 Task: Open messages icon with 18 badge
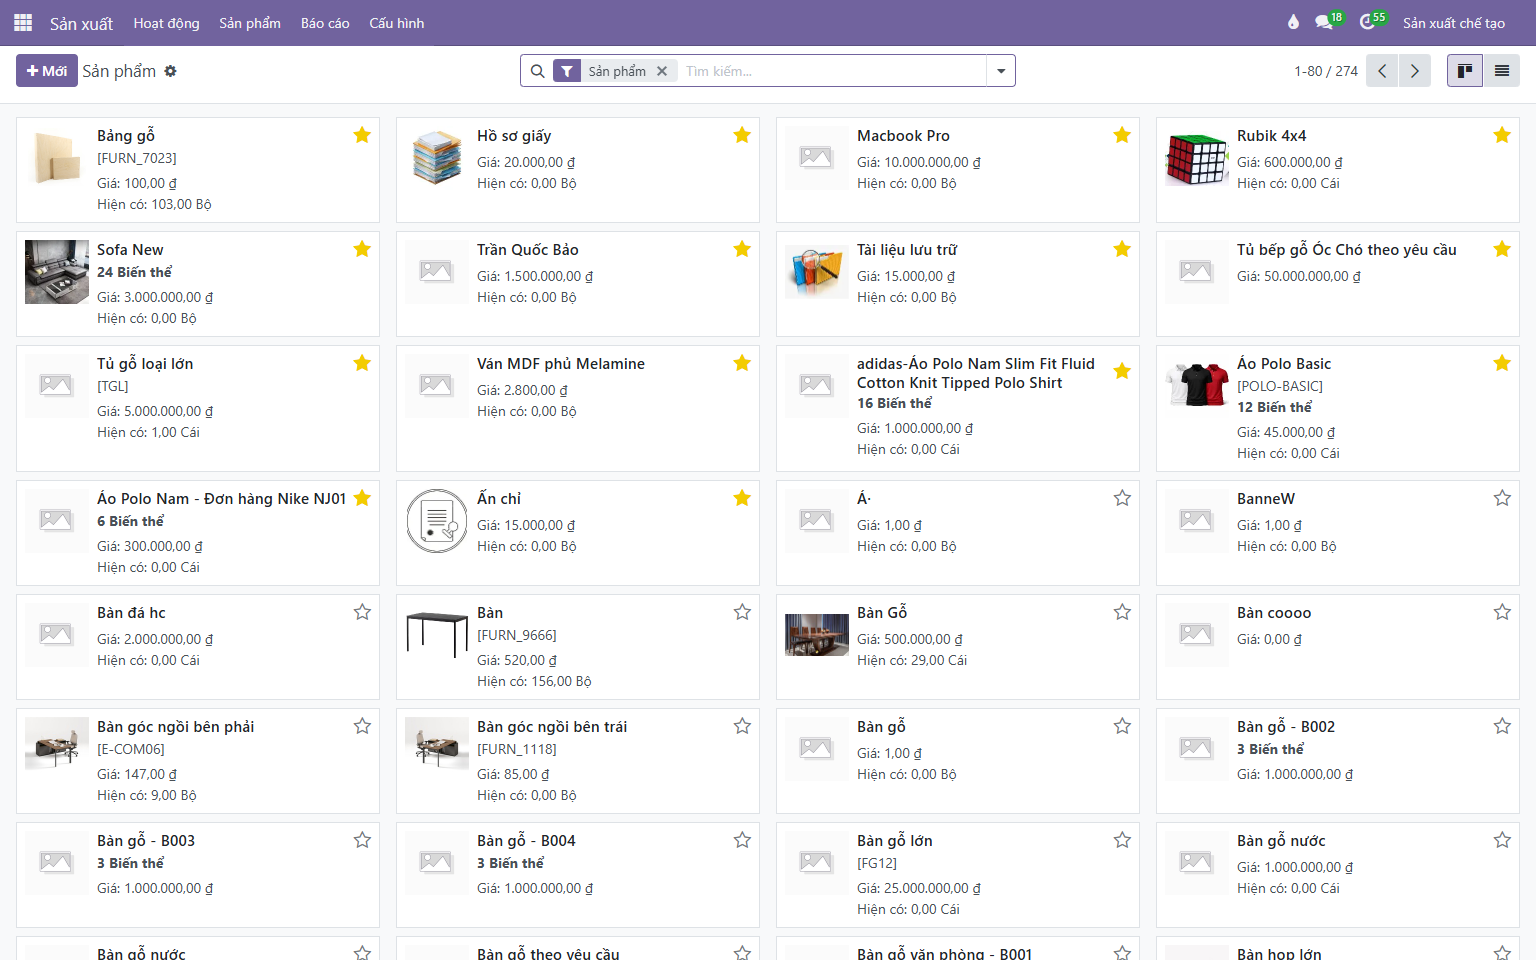1328,21
